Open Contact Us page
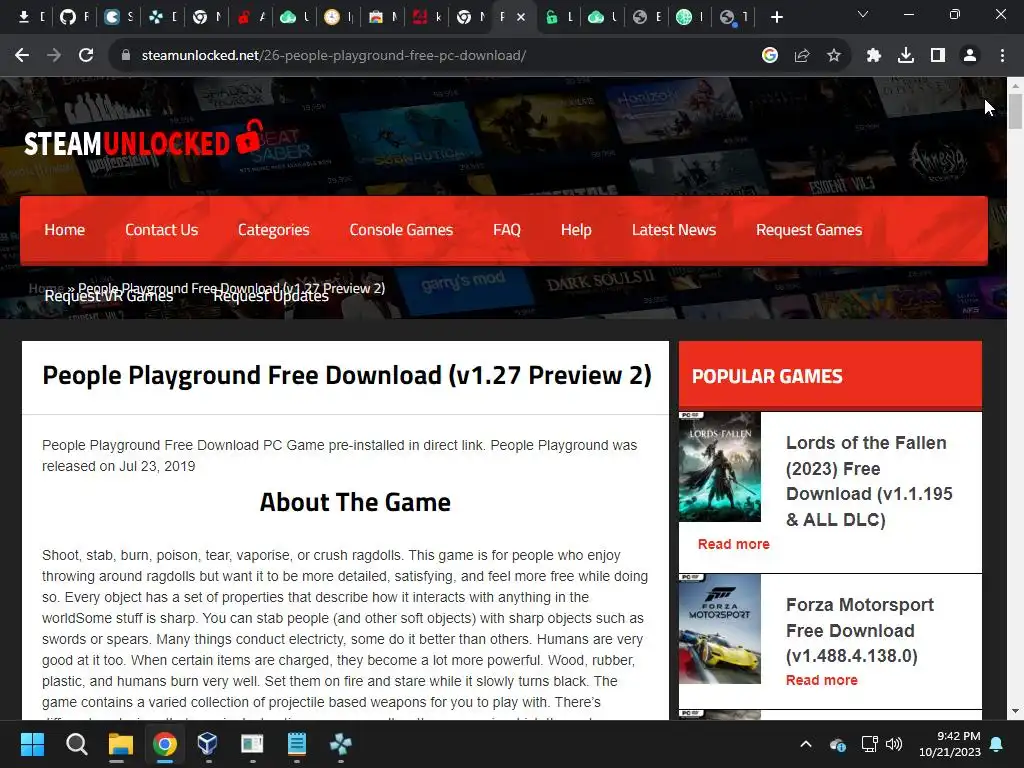 (x=161, y=230)
